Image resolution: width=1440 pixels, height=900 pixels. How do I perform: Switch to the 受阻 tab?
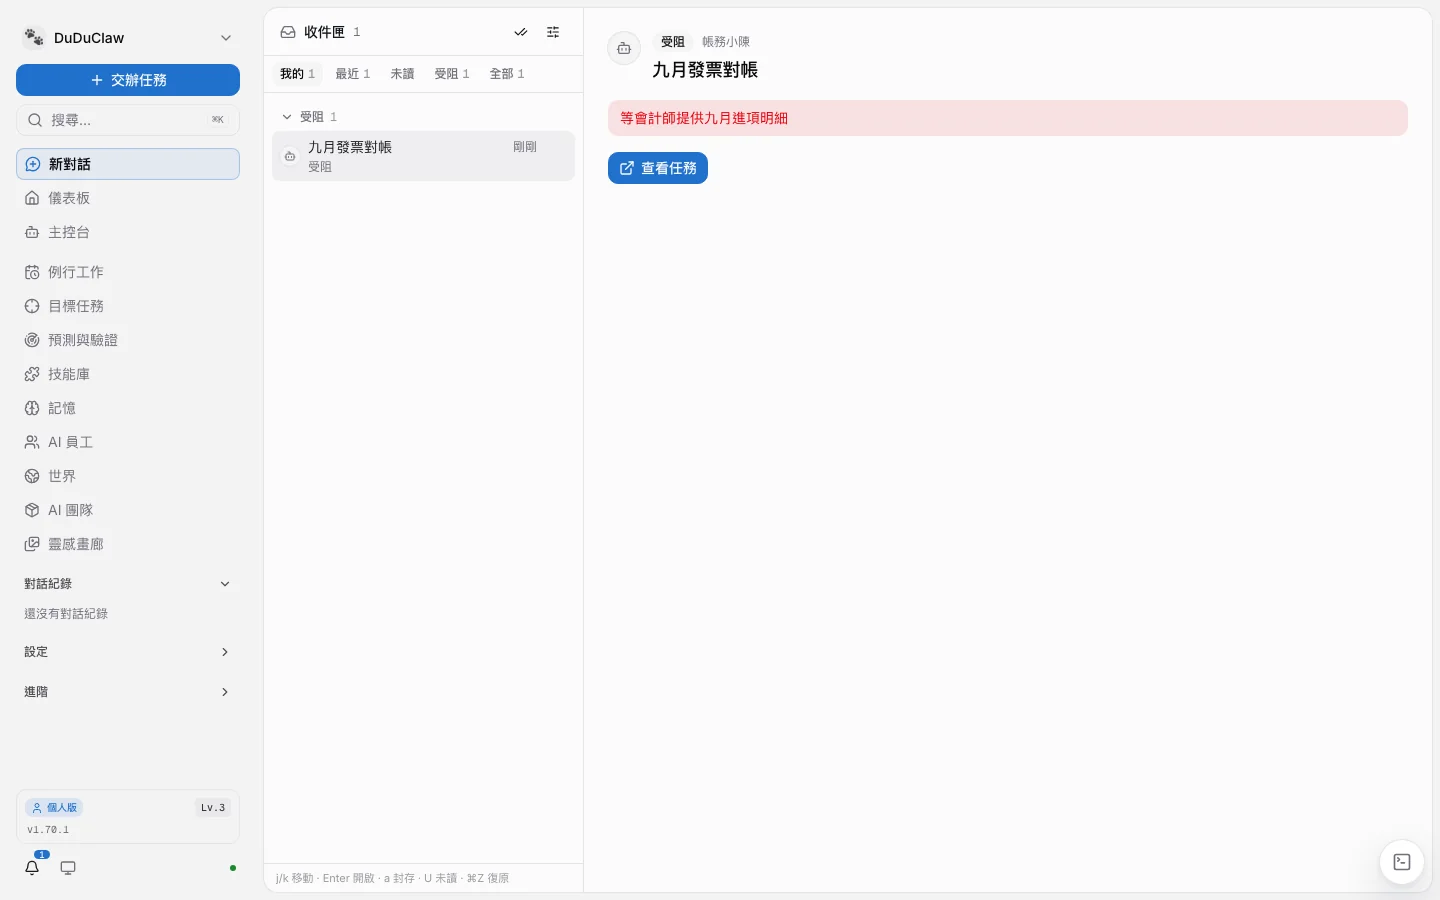(x=451, y=74)
